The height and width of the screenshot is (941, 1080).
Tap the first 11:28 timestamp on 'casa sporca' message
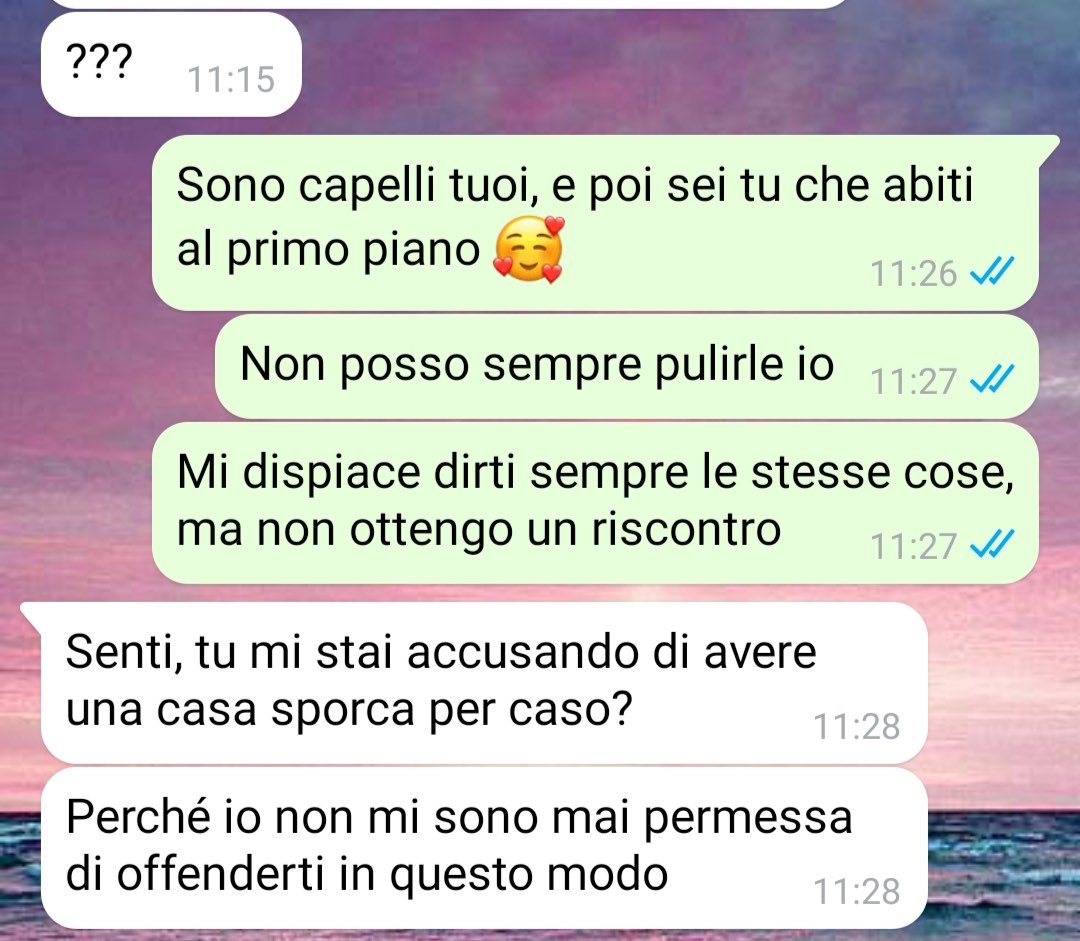point(856,726)
